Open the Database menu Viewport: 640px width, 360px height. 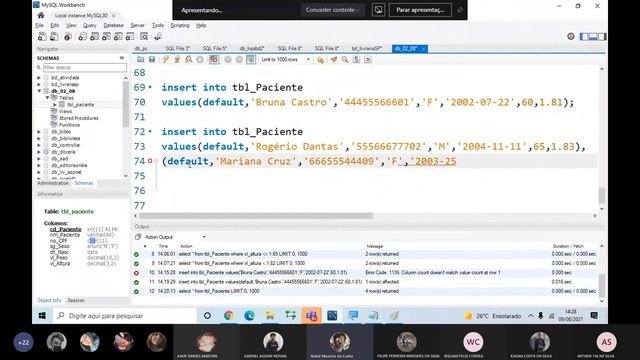coord(113,25)
